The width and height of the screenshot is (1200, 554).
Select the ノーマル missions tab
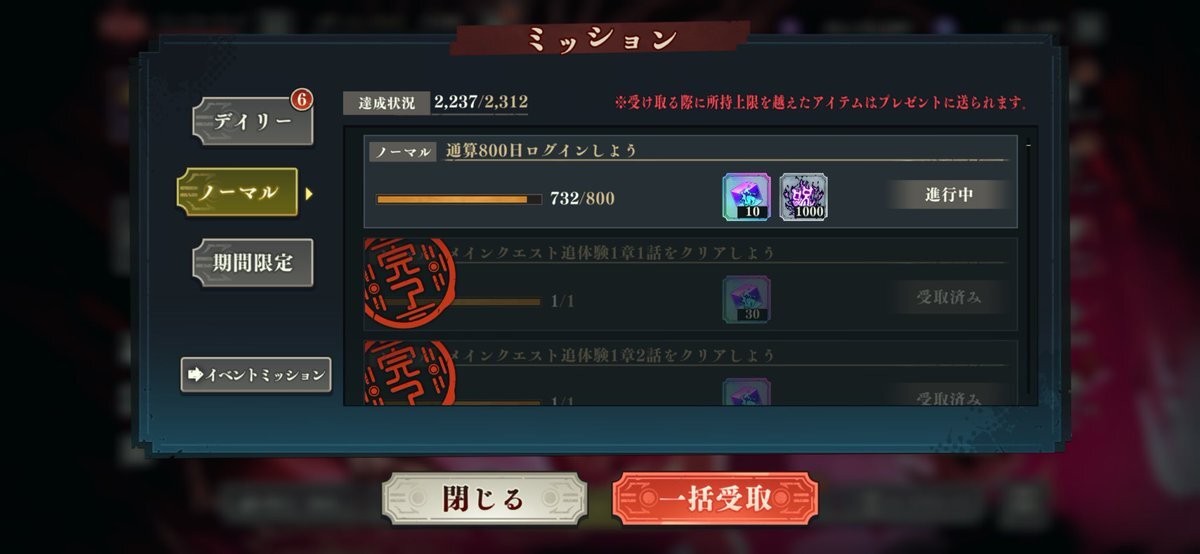coord(237,192)
